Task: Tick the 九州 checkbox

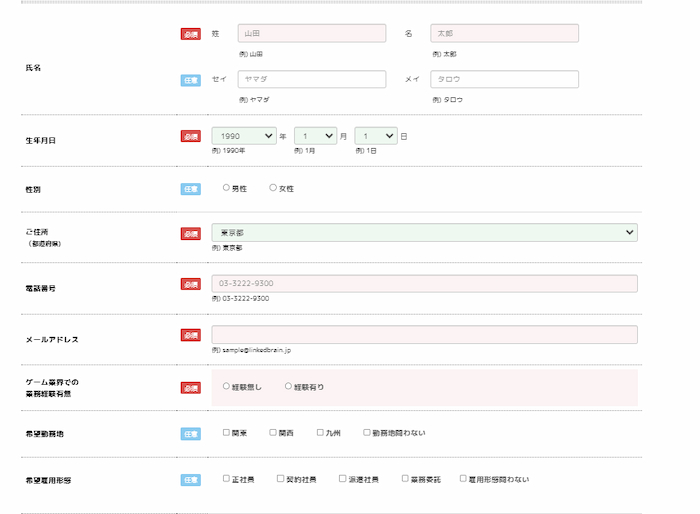Action: tap(320, 433)
